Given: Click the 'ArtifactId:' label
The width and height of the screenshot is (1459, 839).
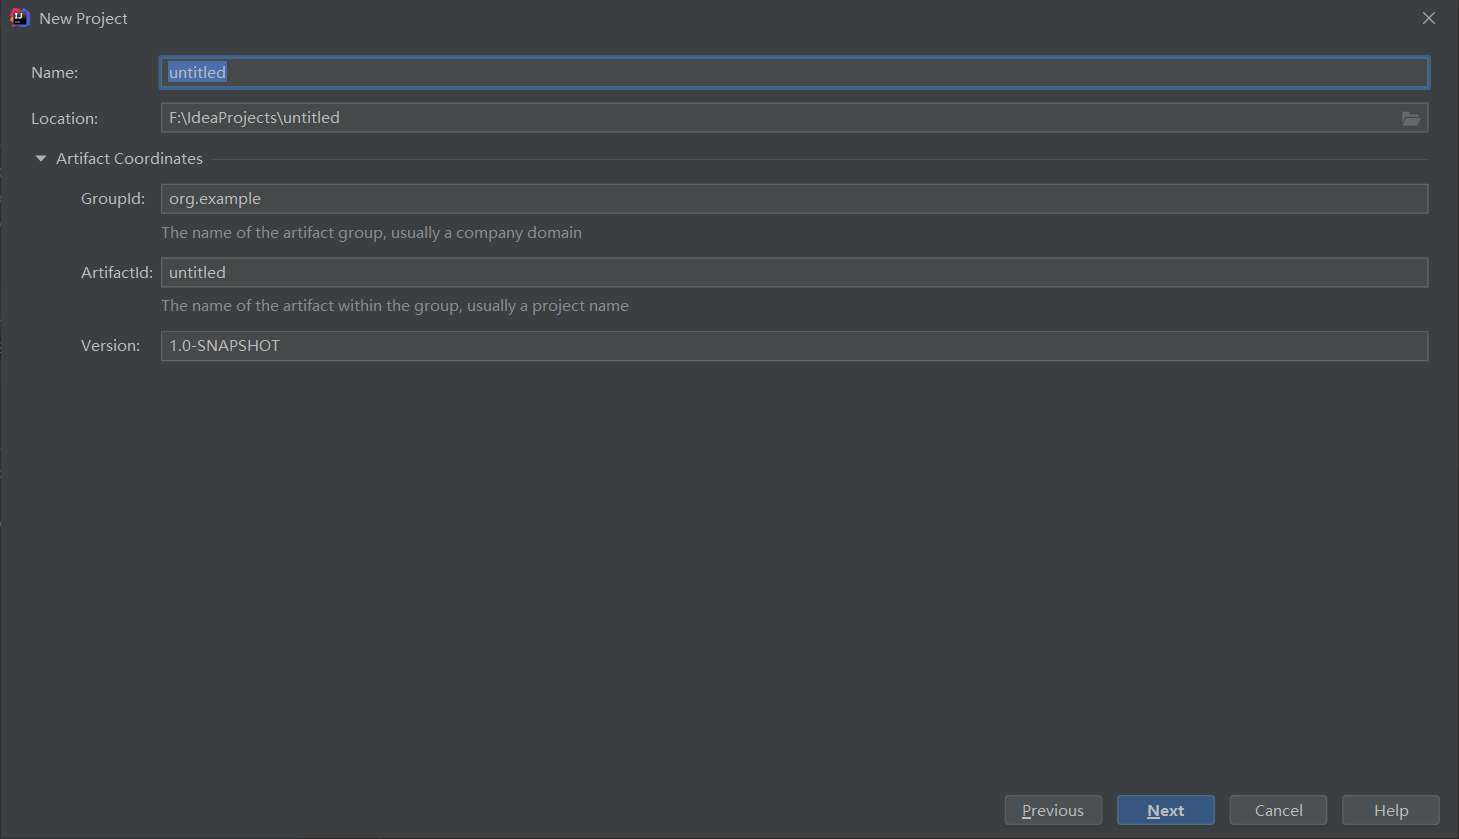Looking at the screenshot, I should pyautogui.click(x=117, y=273).
